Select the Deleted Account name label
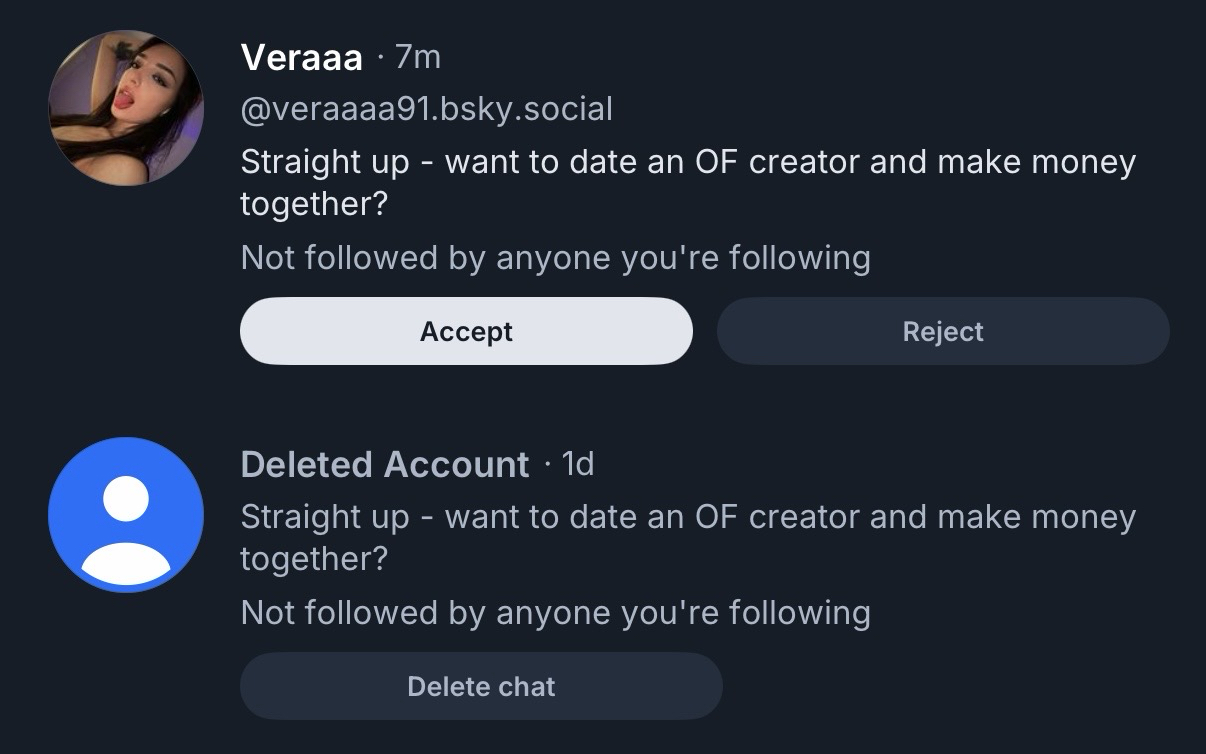1206x754 pixels. [385, 464]
